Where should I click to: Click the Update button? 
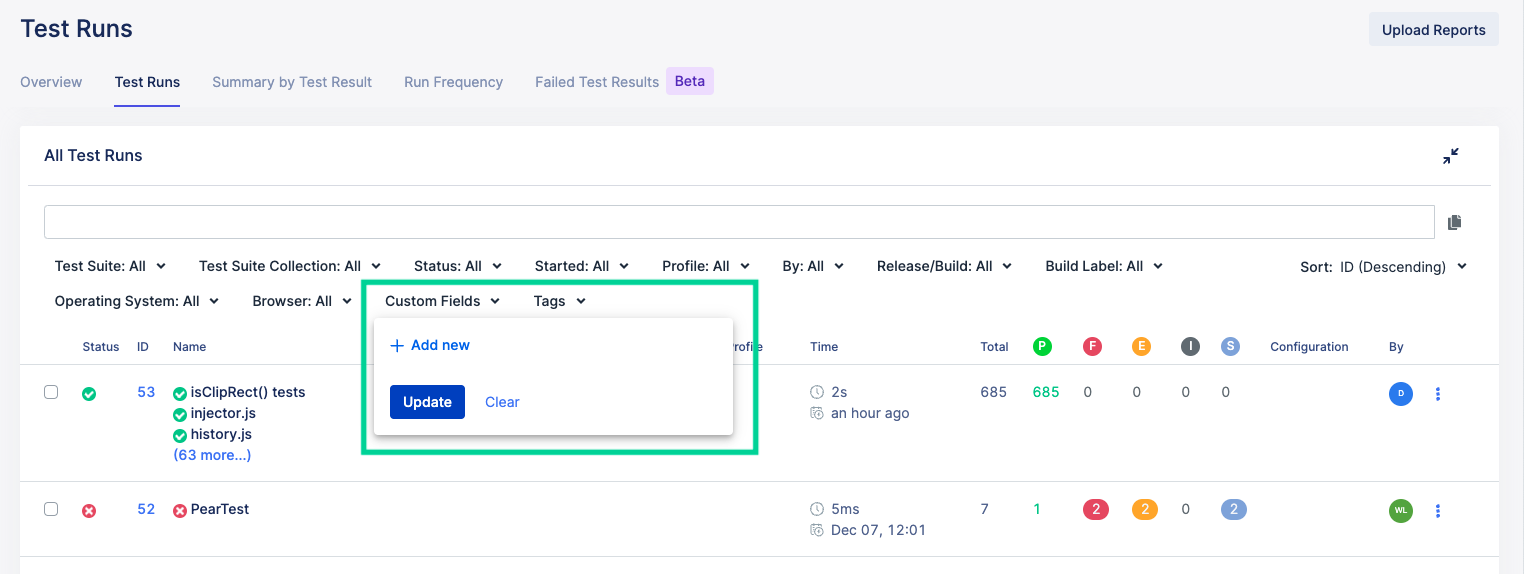tap(427, 402)
